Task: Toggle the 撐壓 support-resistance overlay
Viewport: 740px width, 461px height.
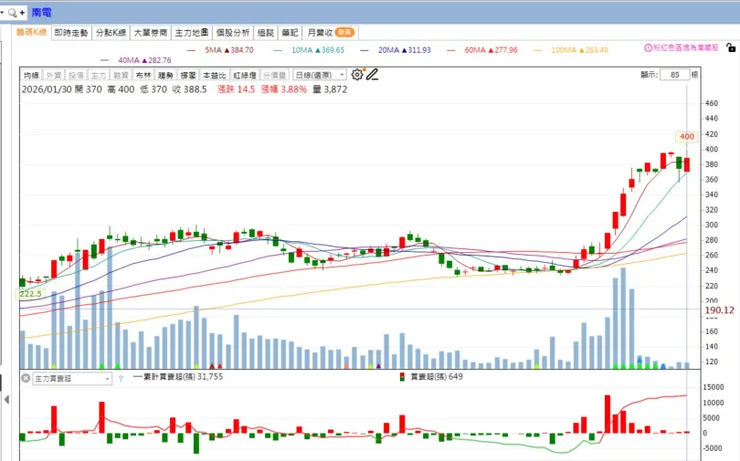Action: (x=188, y=75)
